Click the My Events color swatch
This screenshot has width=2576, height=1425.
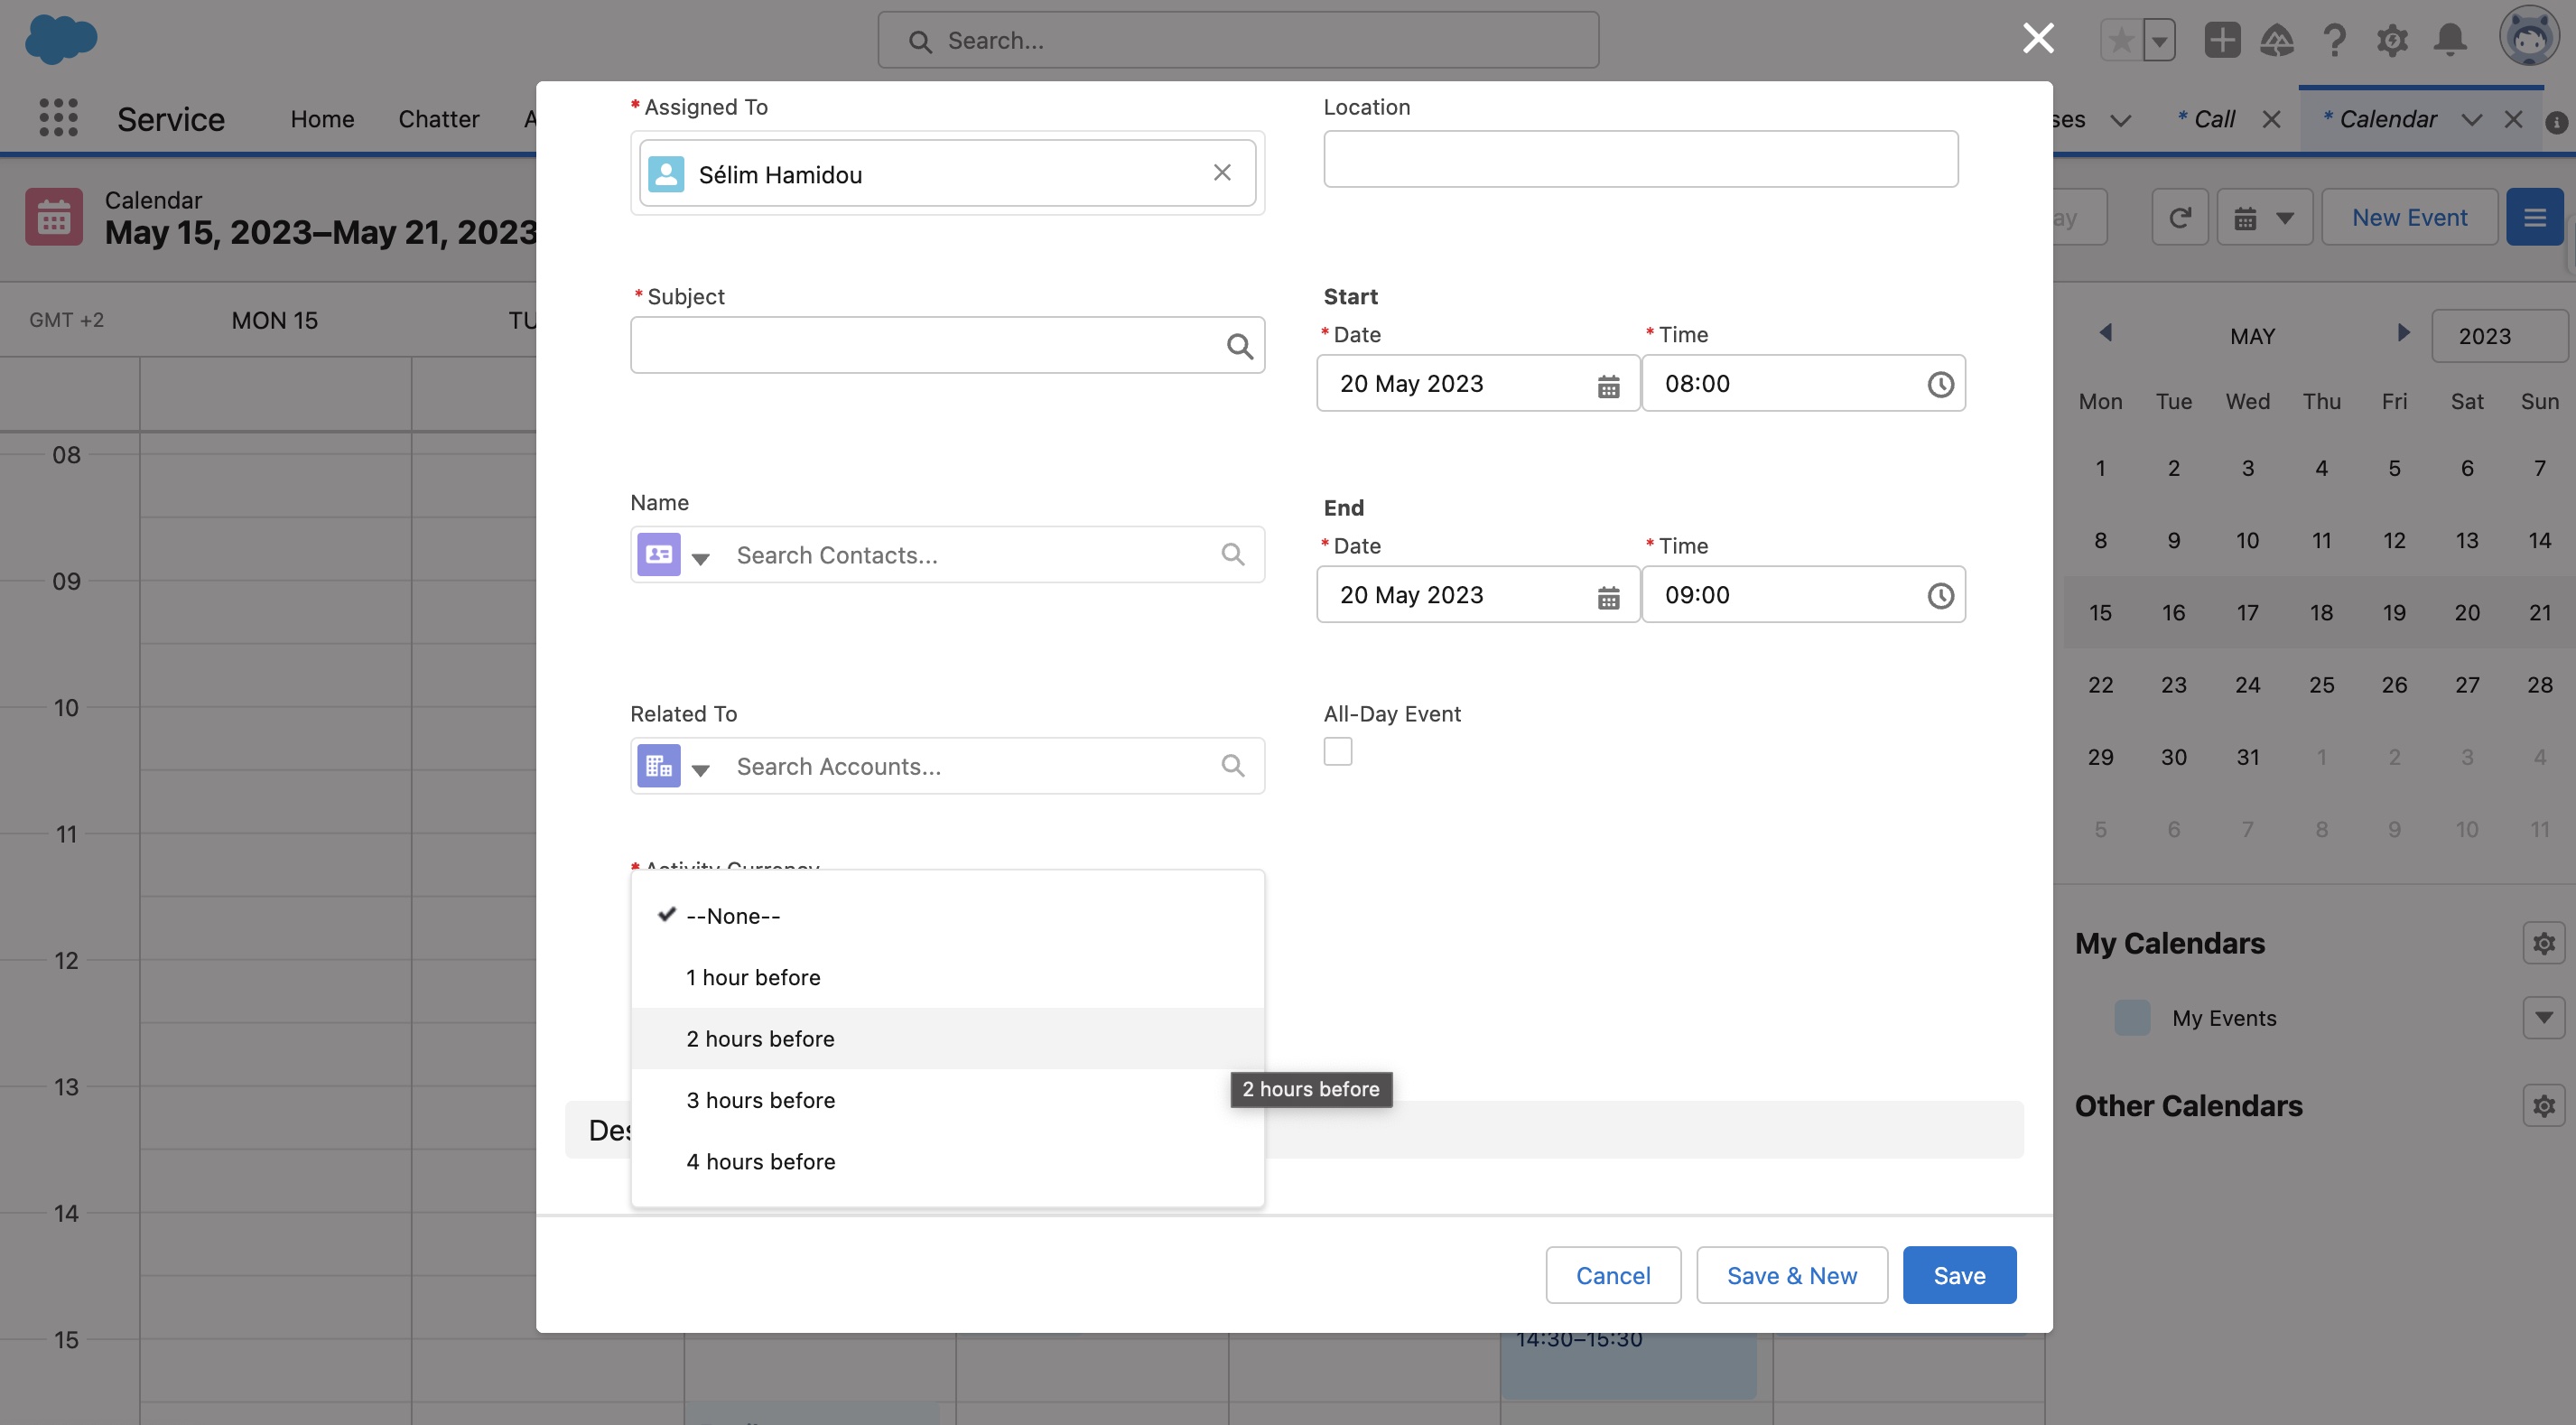pos(2131,1018)
